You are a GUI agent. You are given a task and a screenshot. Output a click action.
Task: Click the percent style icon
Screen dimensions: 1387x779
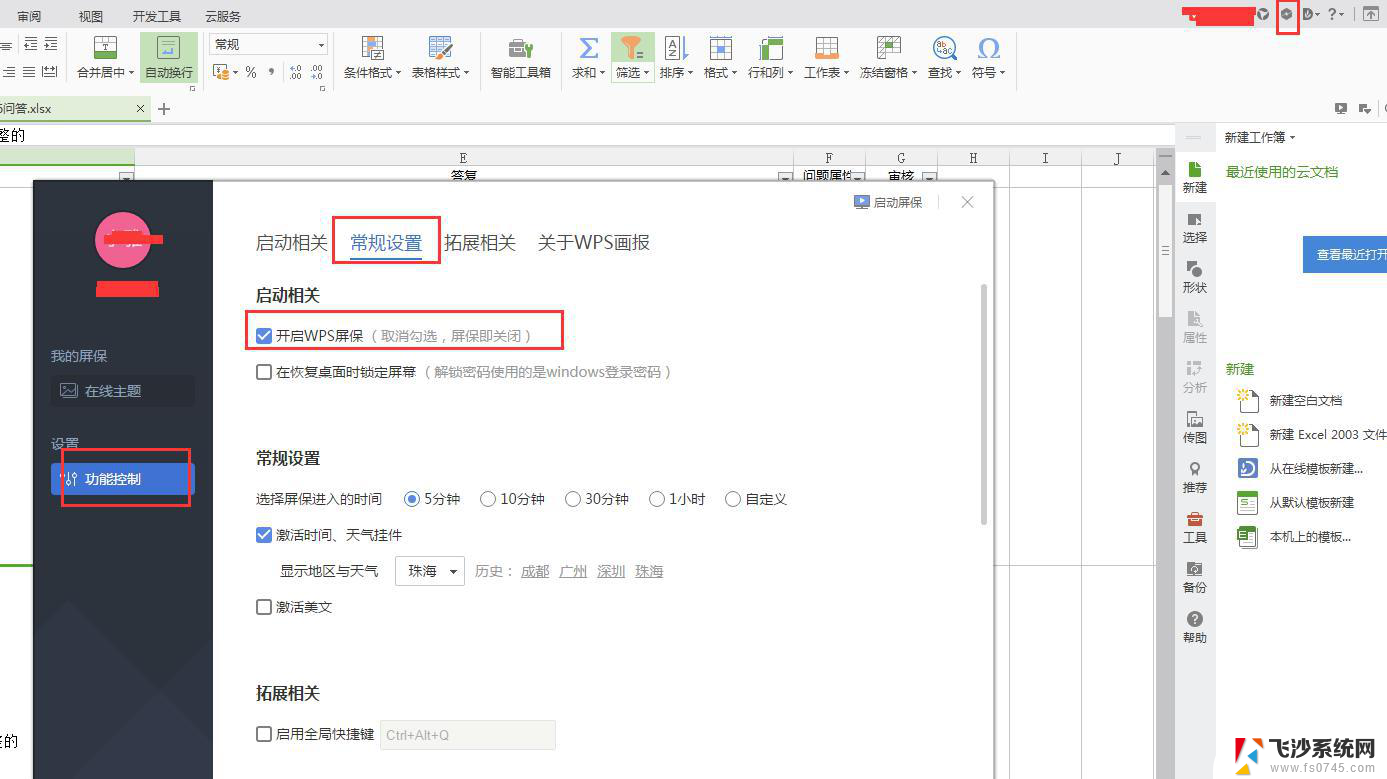point(251,72)
